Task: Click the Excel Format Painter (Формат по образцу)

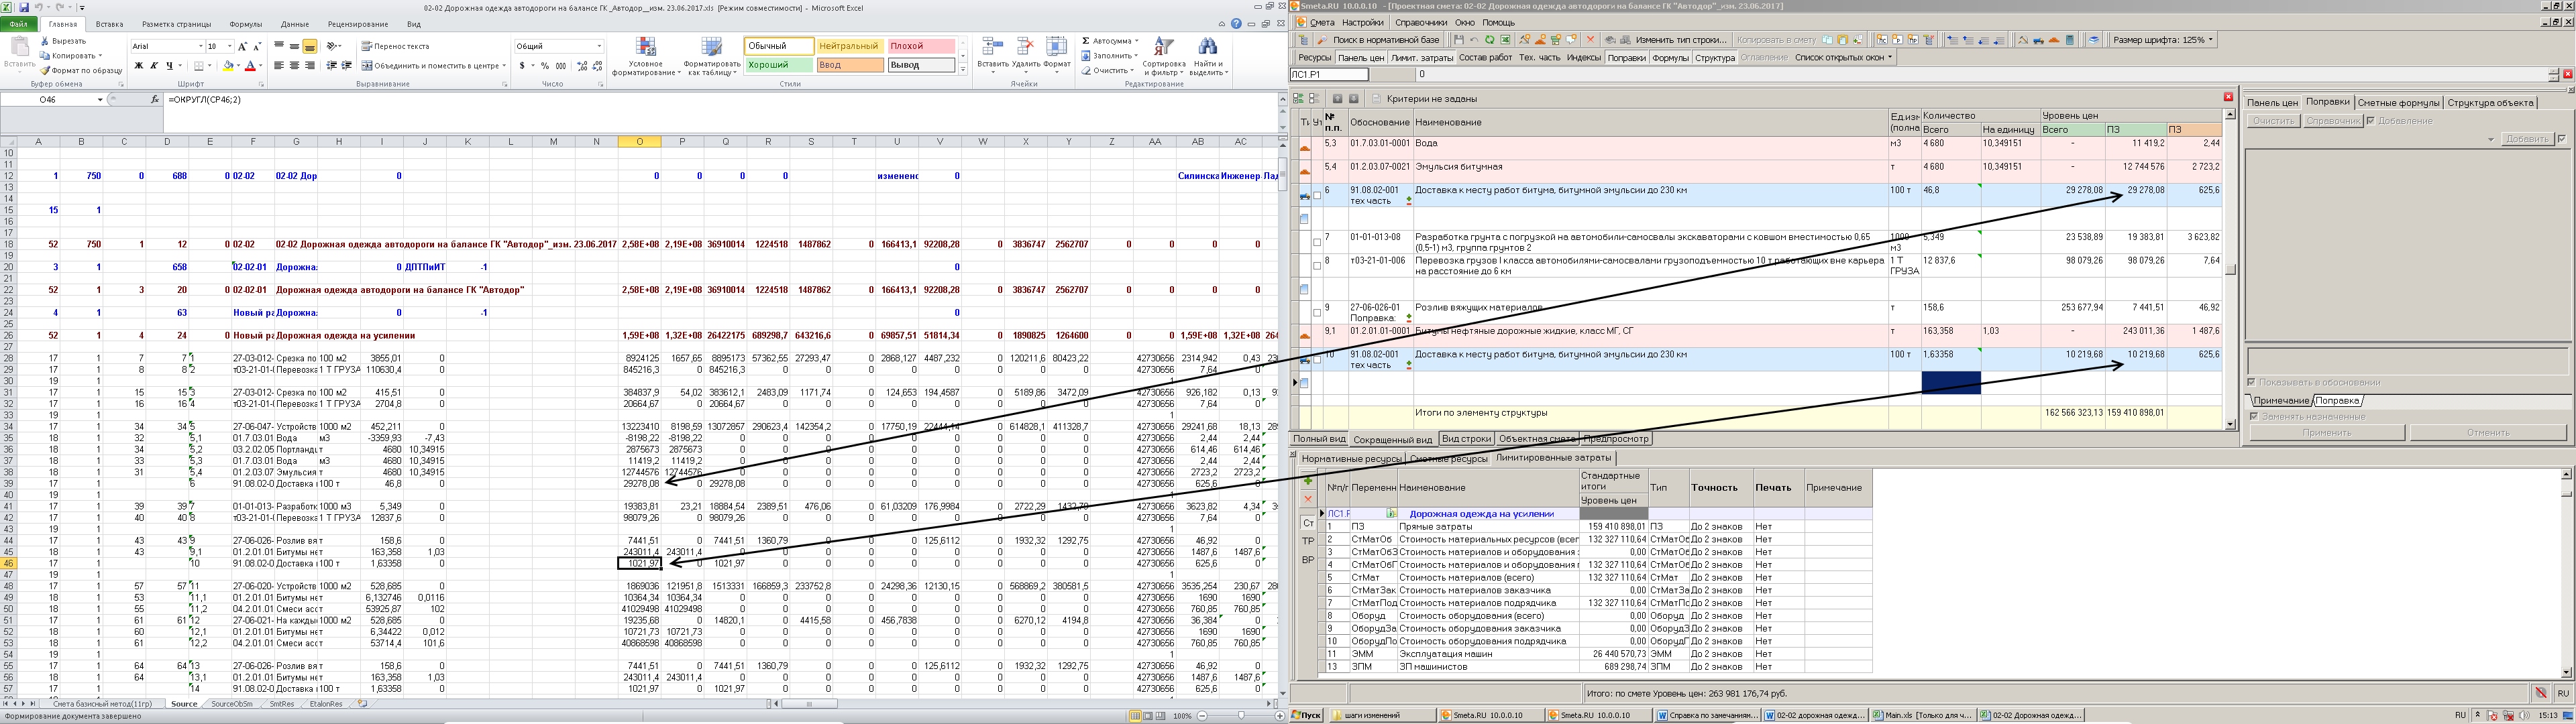Action: pos(82,71)
